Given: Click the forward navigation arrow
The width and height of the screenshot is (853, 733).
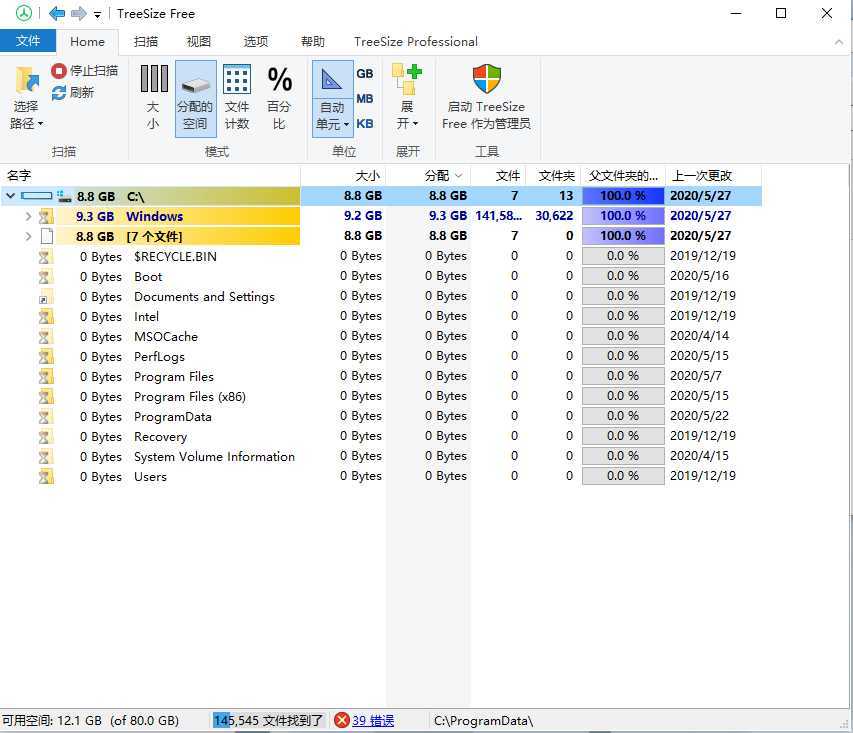Looking at the screenshot, I should [x=79, y=13].
